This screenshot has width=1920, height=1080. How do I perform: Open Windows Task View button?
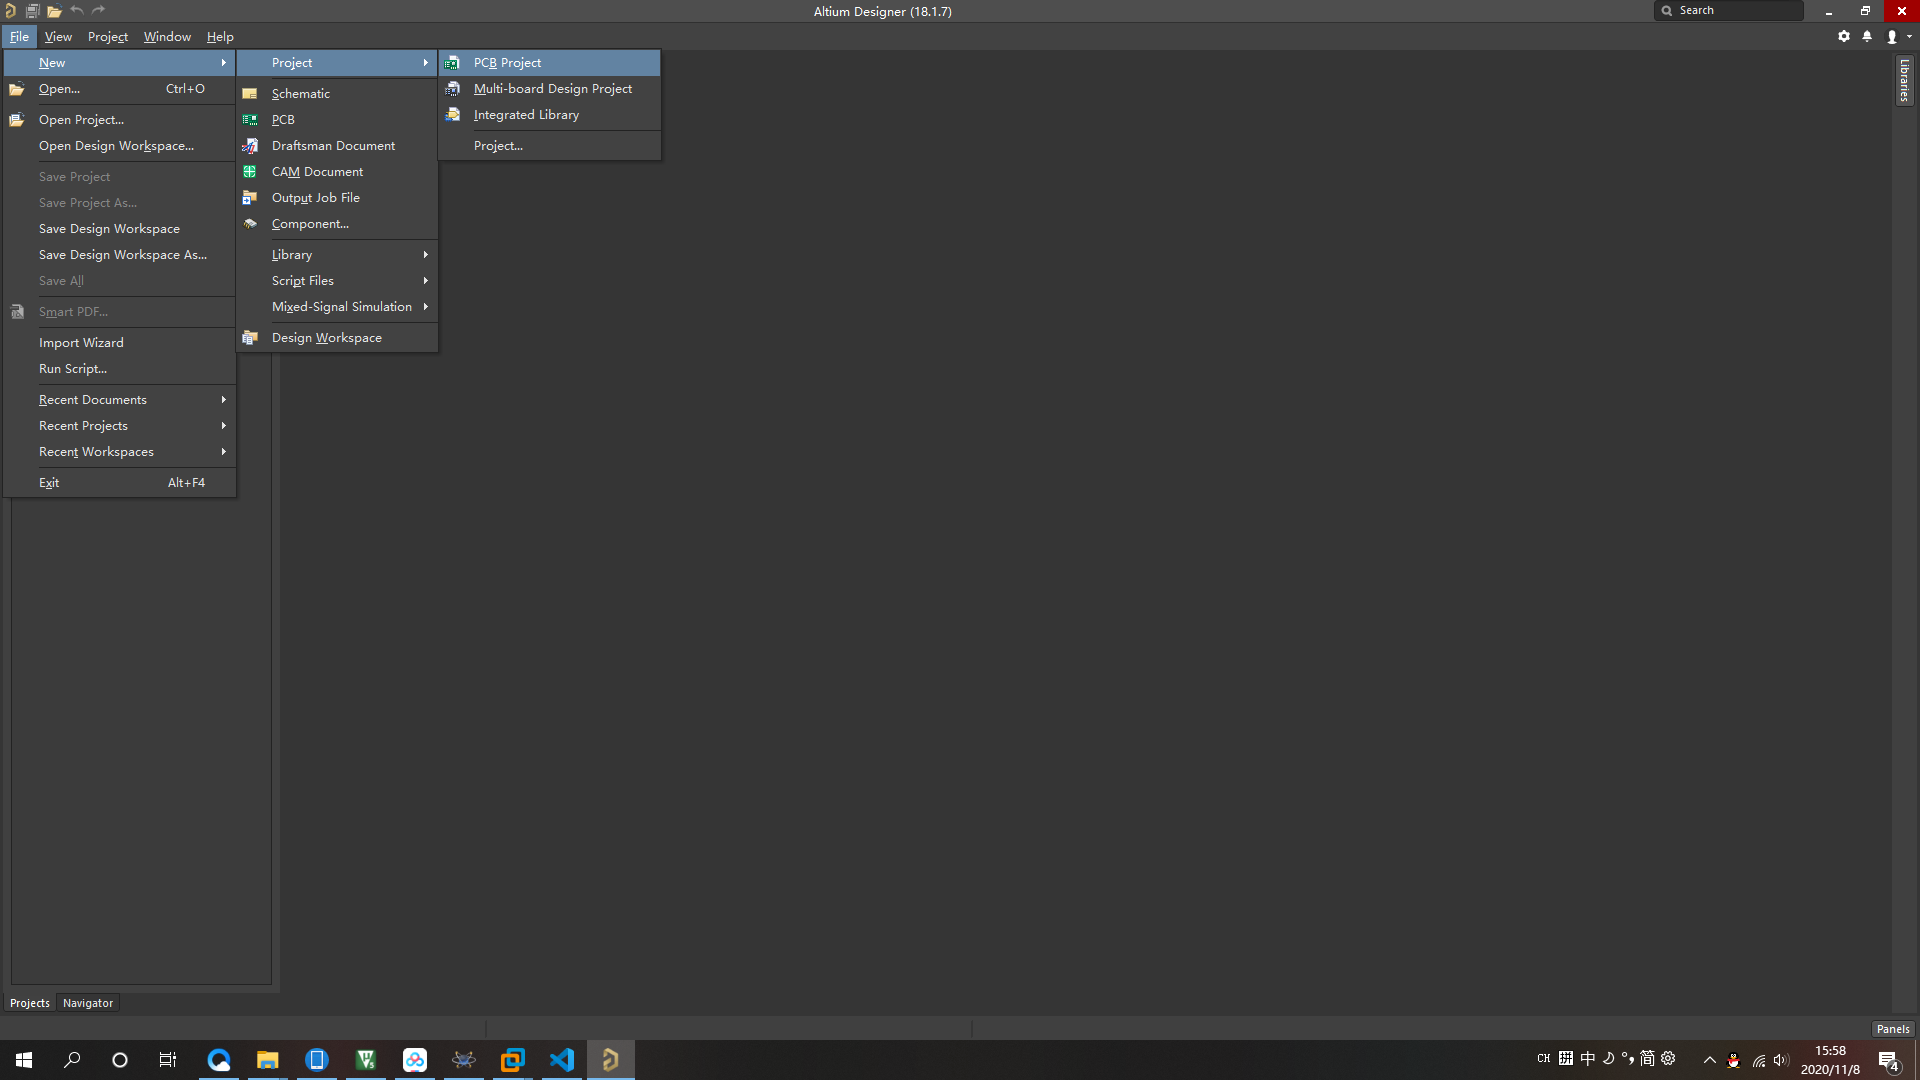(168, 1060)
